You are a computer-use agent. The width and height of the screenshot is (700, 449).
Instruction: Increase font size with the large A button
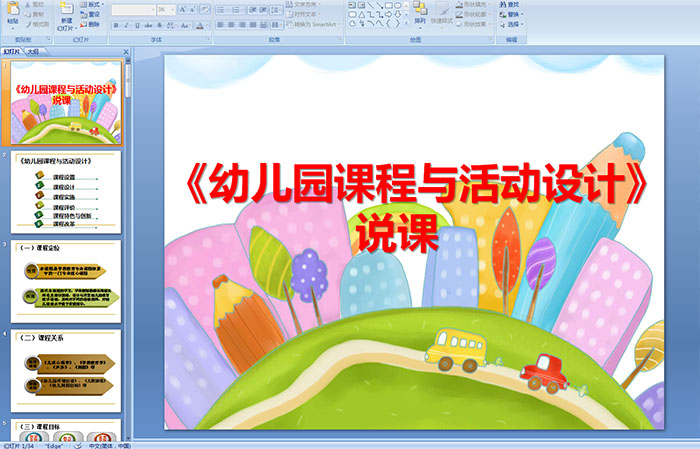click(183, 9)
